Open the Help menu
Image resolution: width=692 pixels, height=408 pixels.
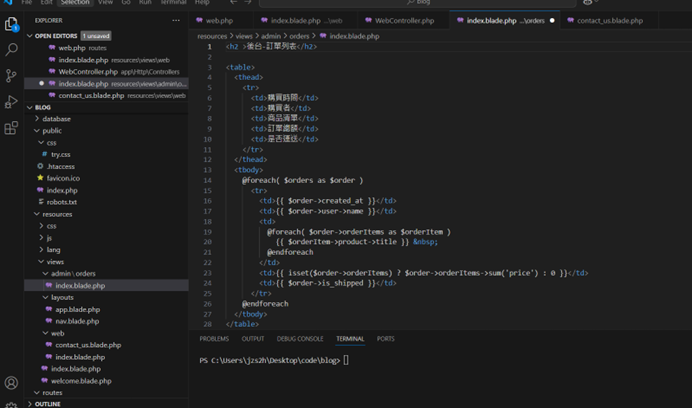click(202, 2)
